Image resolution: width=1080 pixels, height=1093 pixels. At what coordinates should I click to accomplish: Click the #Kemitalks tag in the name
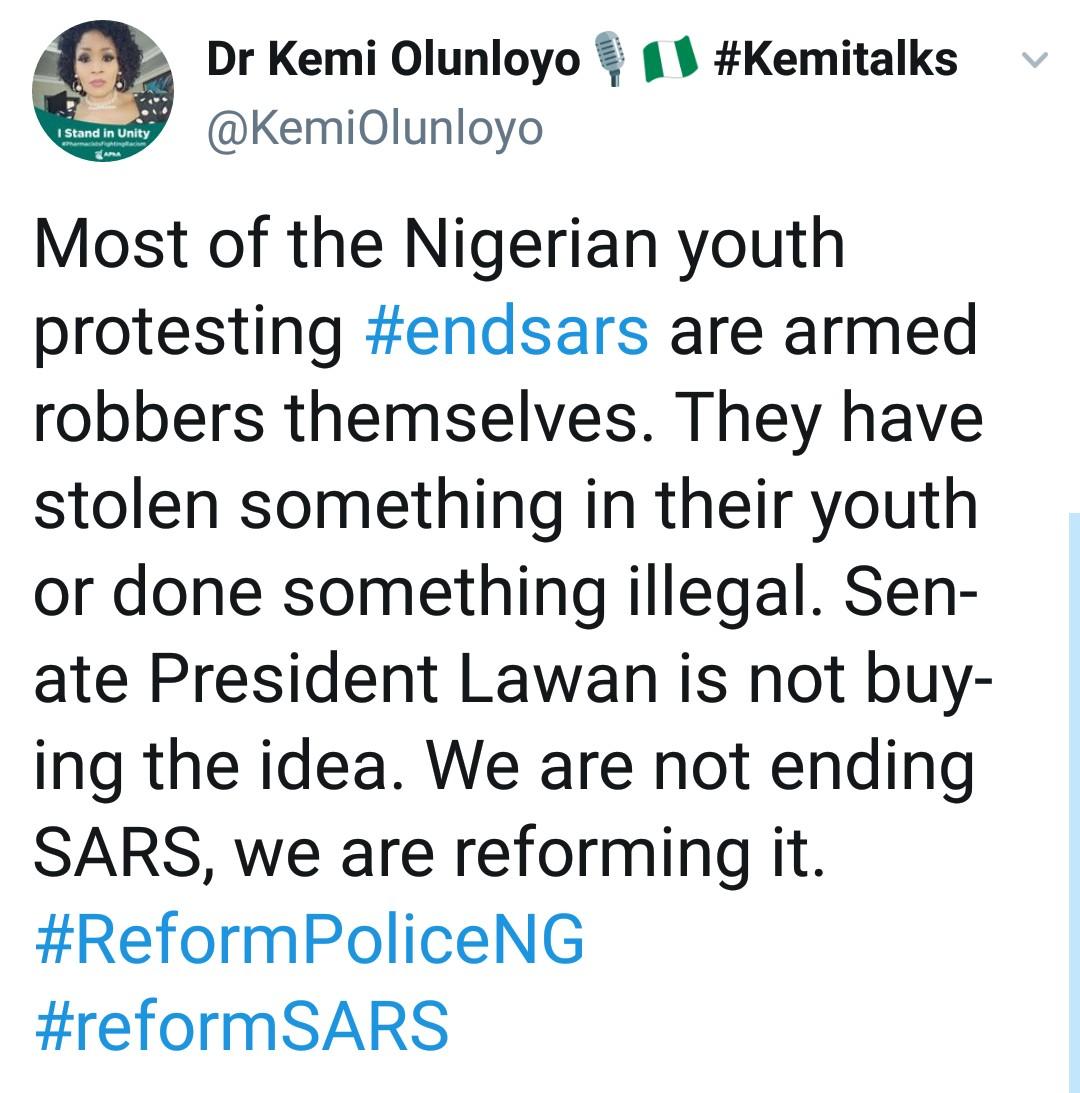coord(835,59)
